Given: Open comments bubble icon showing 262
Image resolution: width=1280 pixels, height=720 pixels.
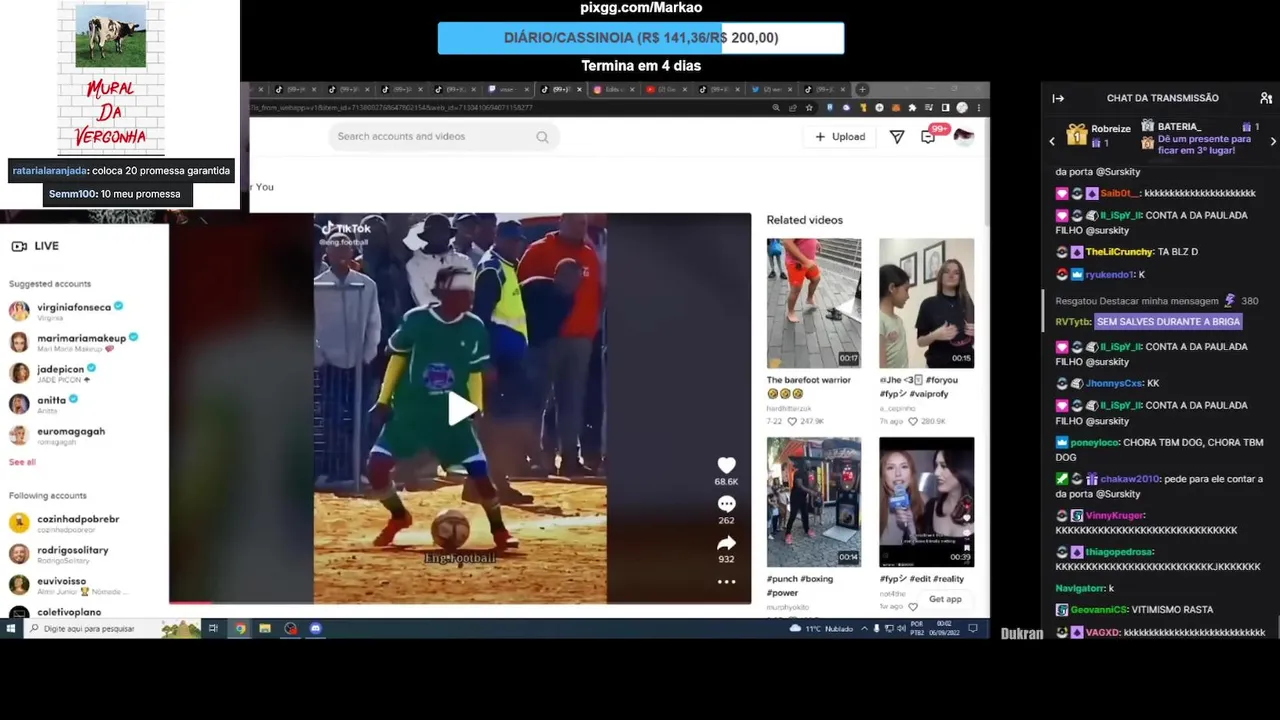Looking at the screenshot, I should (726, 504).
